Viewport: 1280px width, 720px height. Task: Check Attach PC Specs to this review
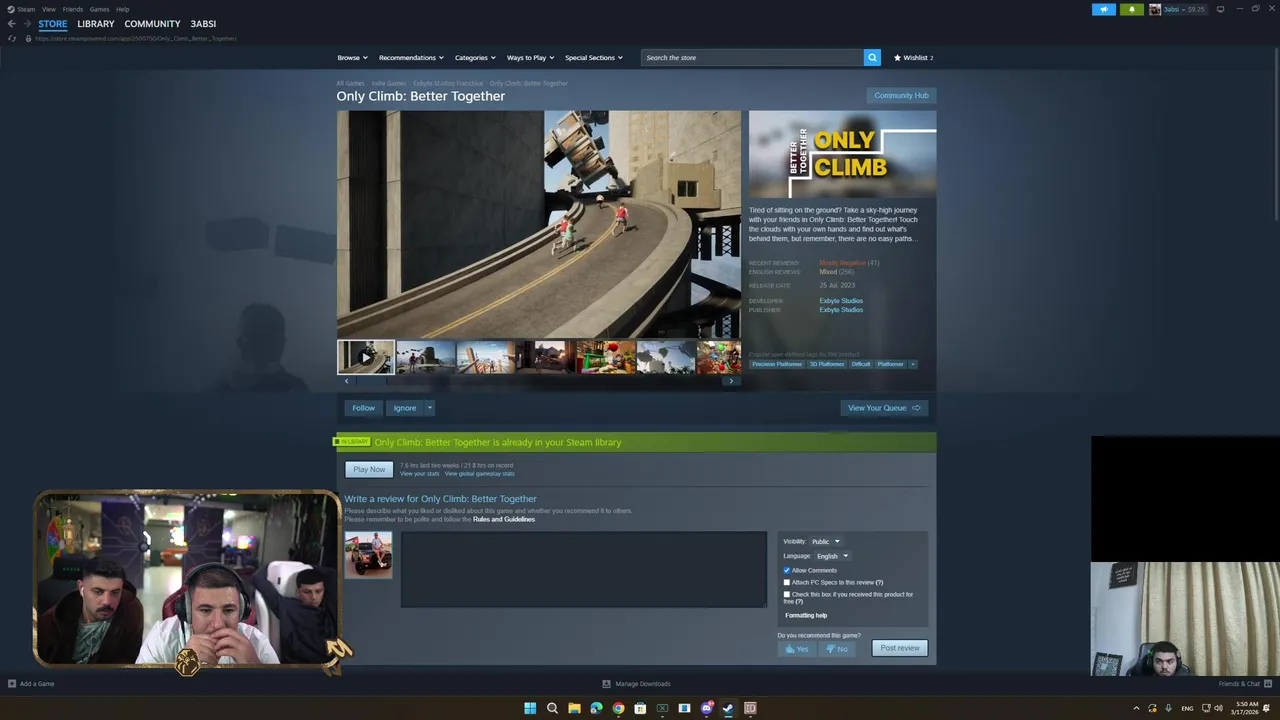tap(787, 582)
